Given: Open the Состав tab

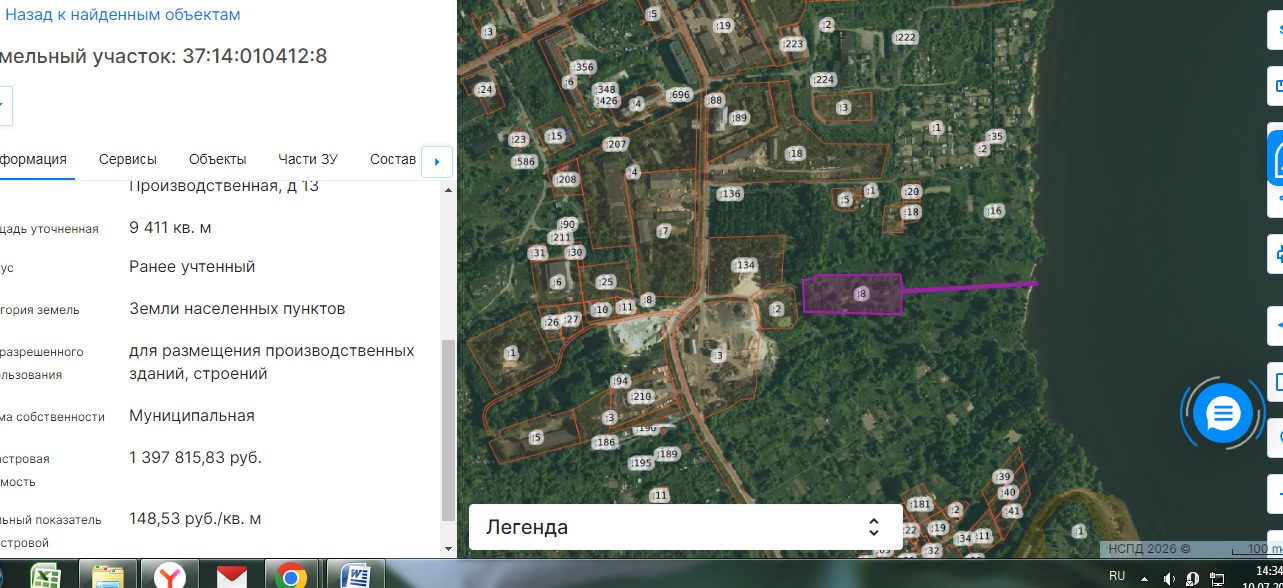Looking at the screenshot, I should tap(393, 160).
